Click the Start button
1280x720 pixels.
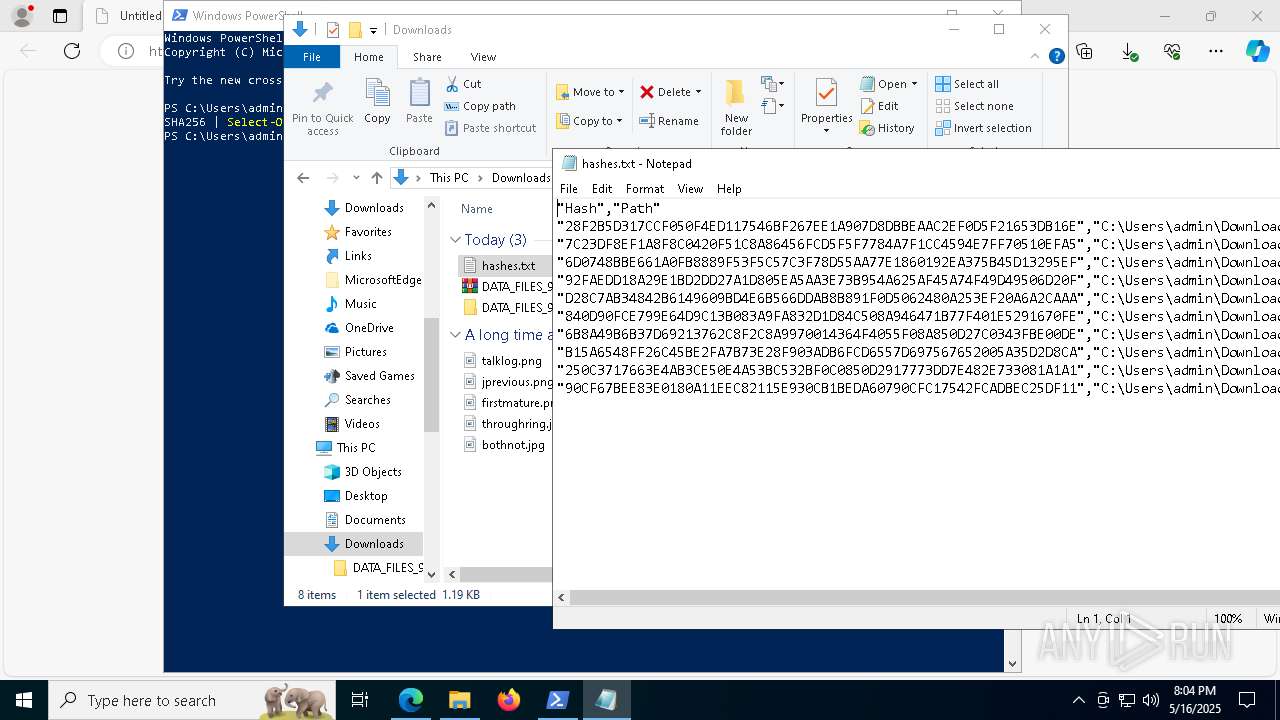click(x=24, y=700)
